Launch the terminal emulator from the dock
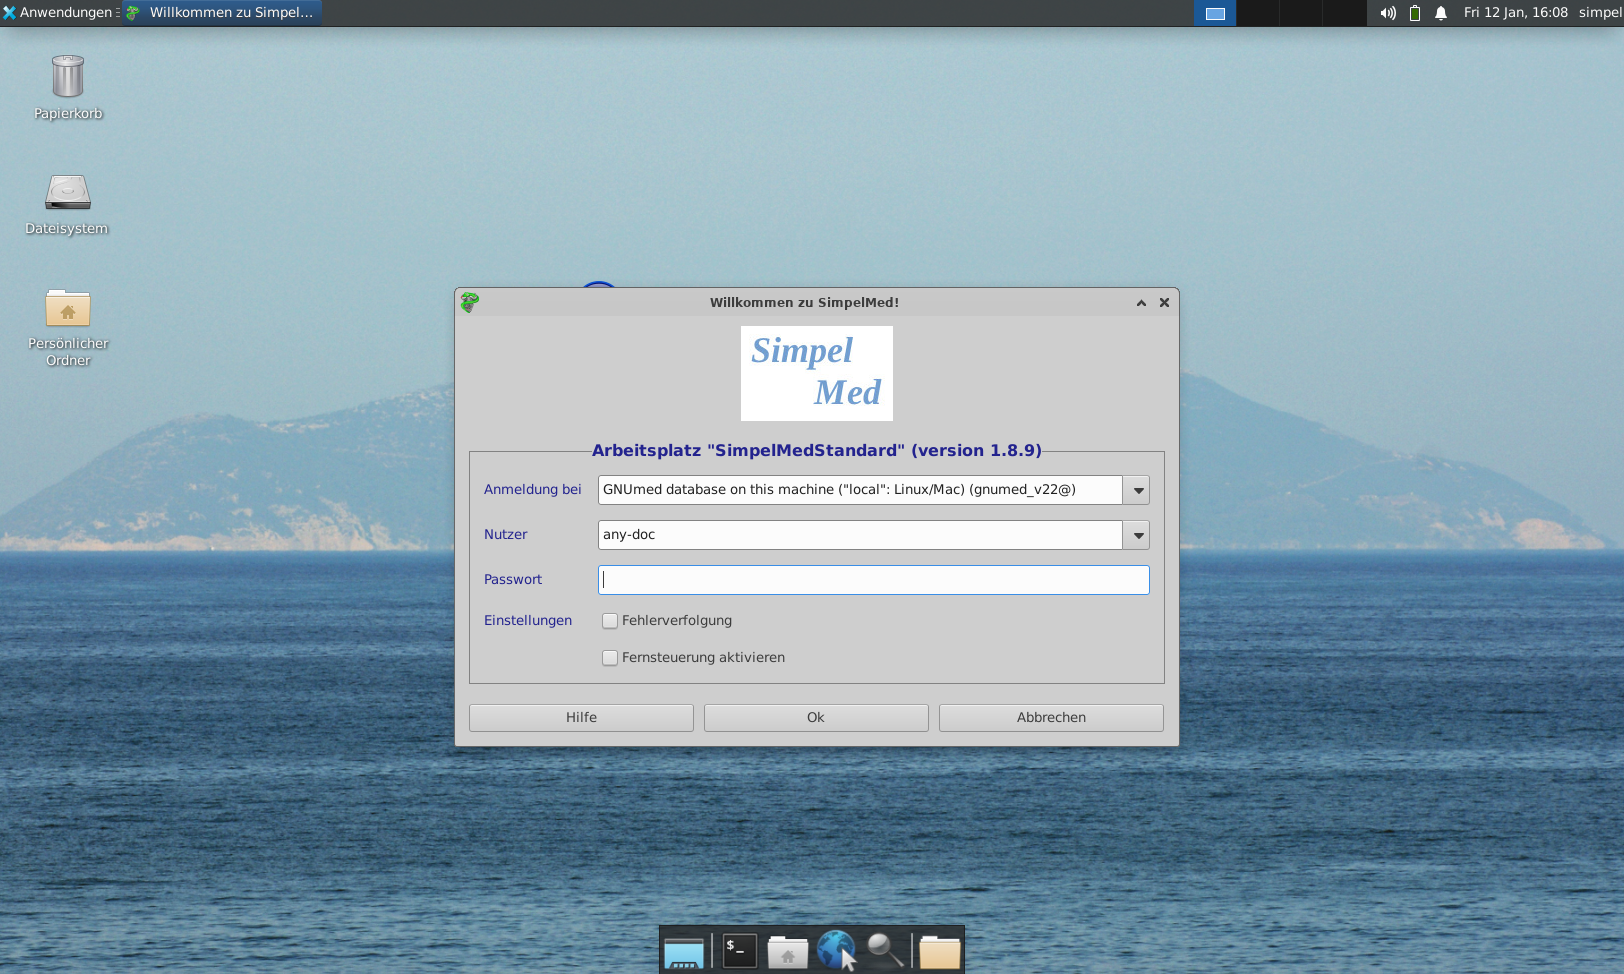 (740, 950)
